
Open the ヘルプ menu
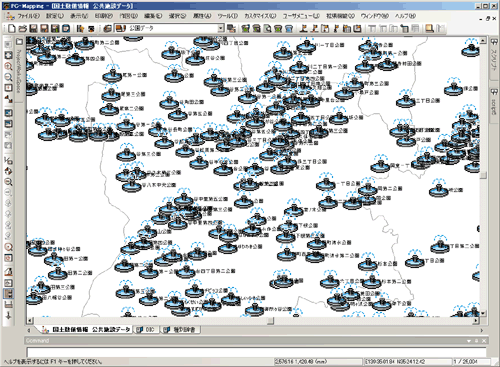pyautogui.click(x=405, y=16)
